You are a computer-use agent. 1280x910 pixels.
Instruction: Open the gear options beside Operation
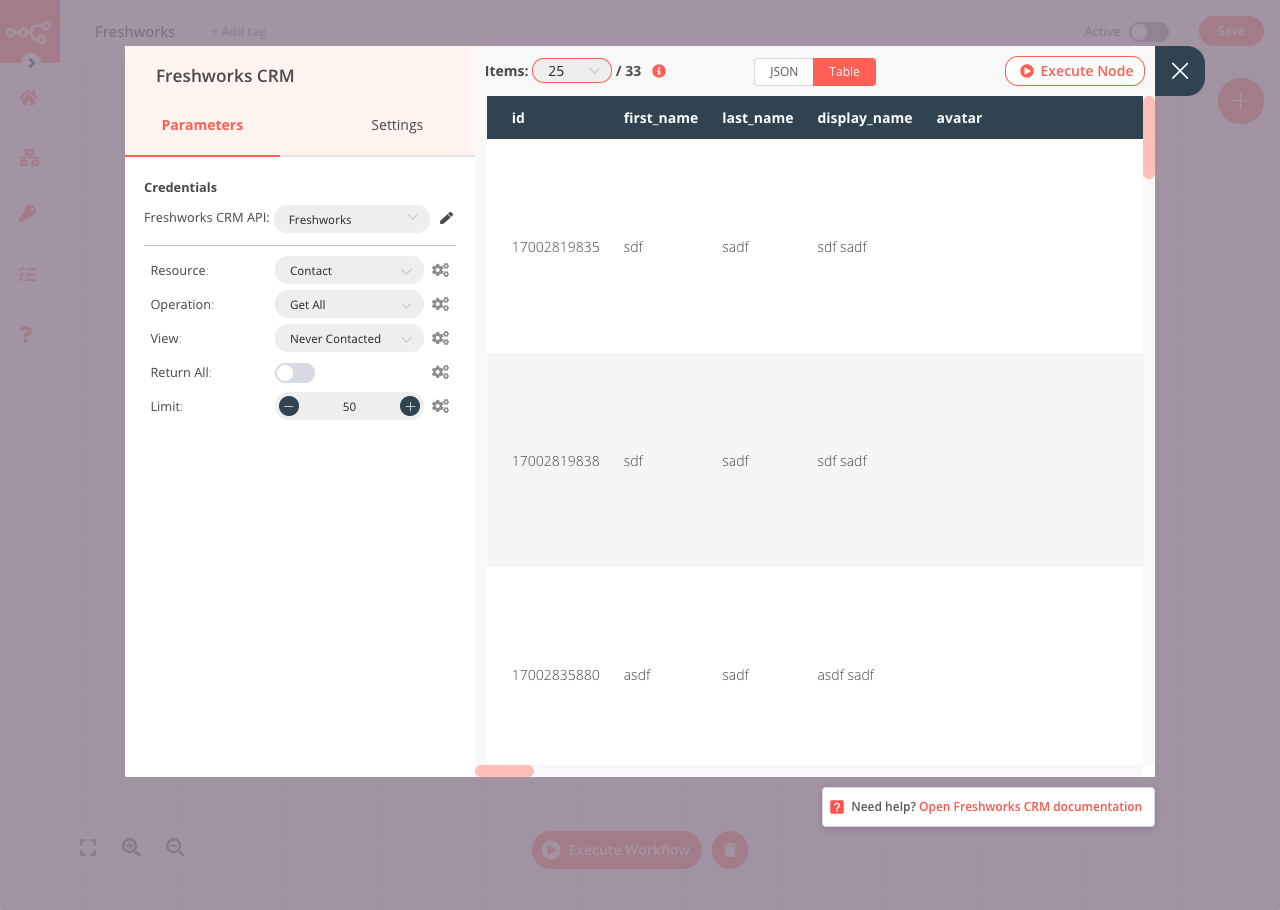(440, 304)
